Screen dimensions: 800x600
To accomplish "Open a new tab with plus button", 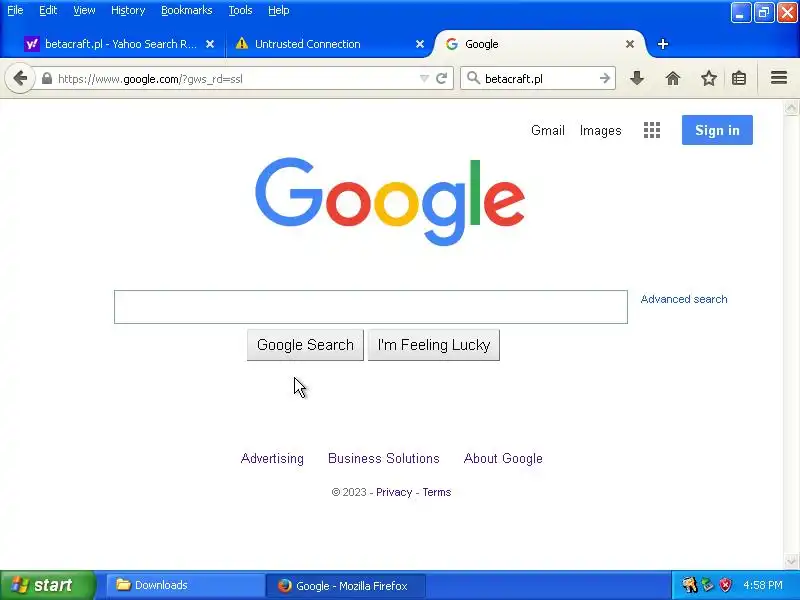I will pyautogui.click(x=663, y=44).
